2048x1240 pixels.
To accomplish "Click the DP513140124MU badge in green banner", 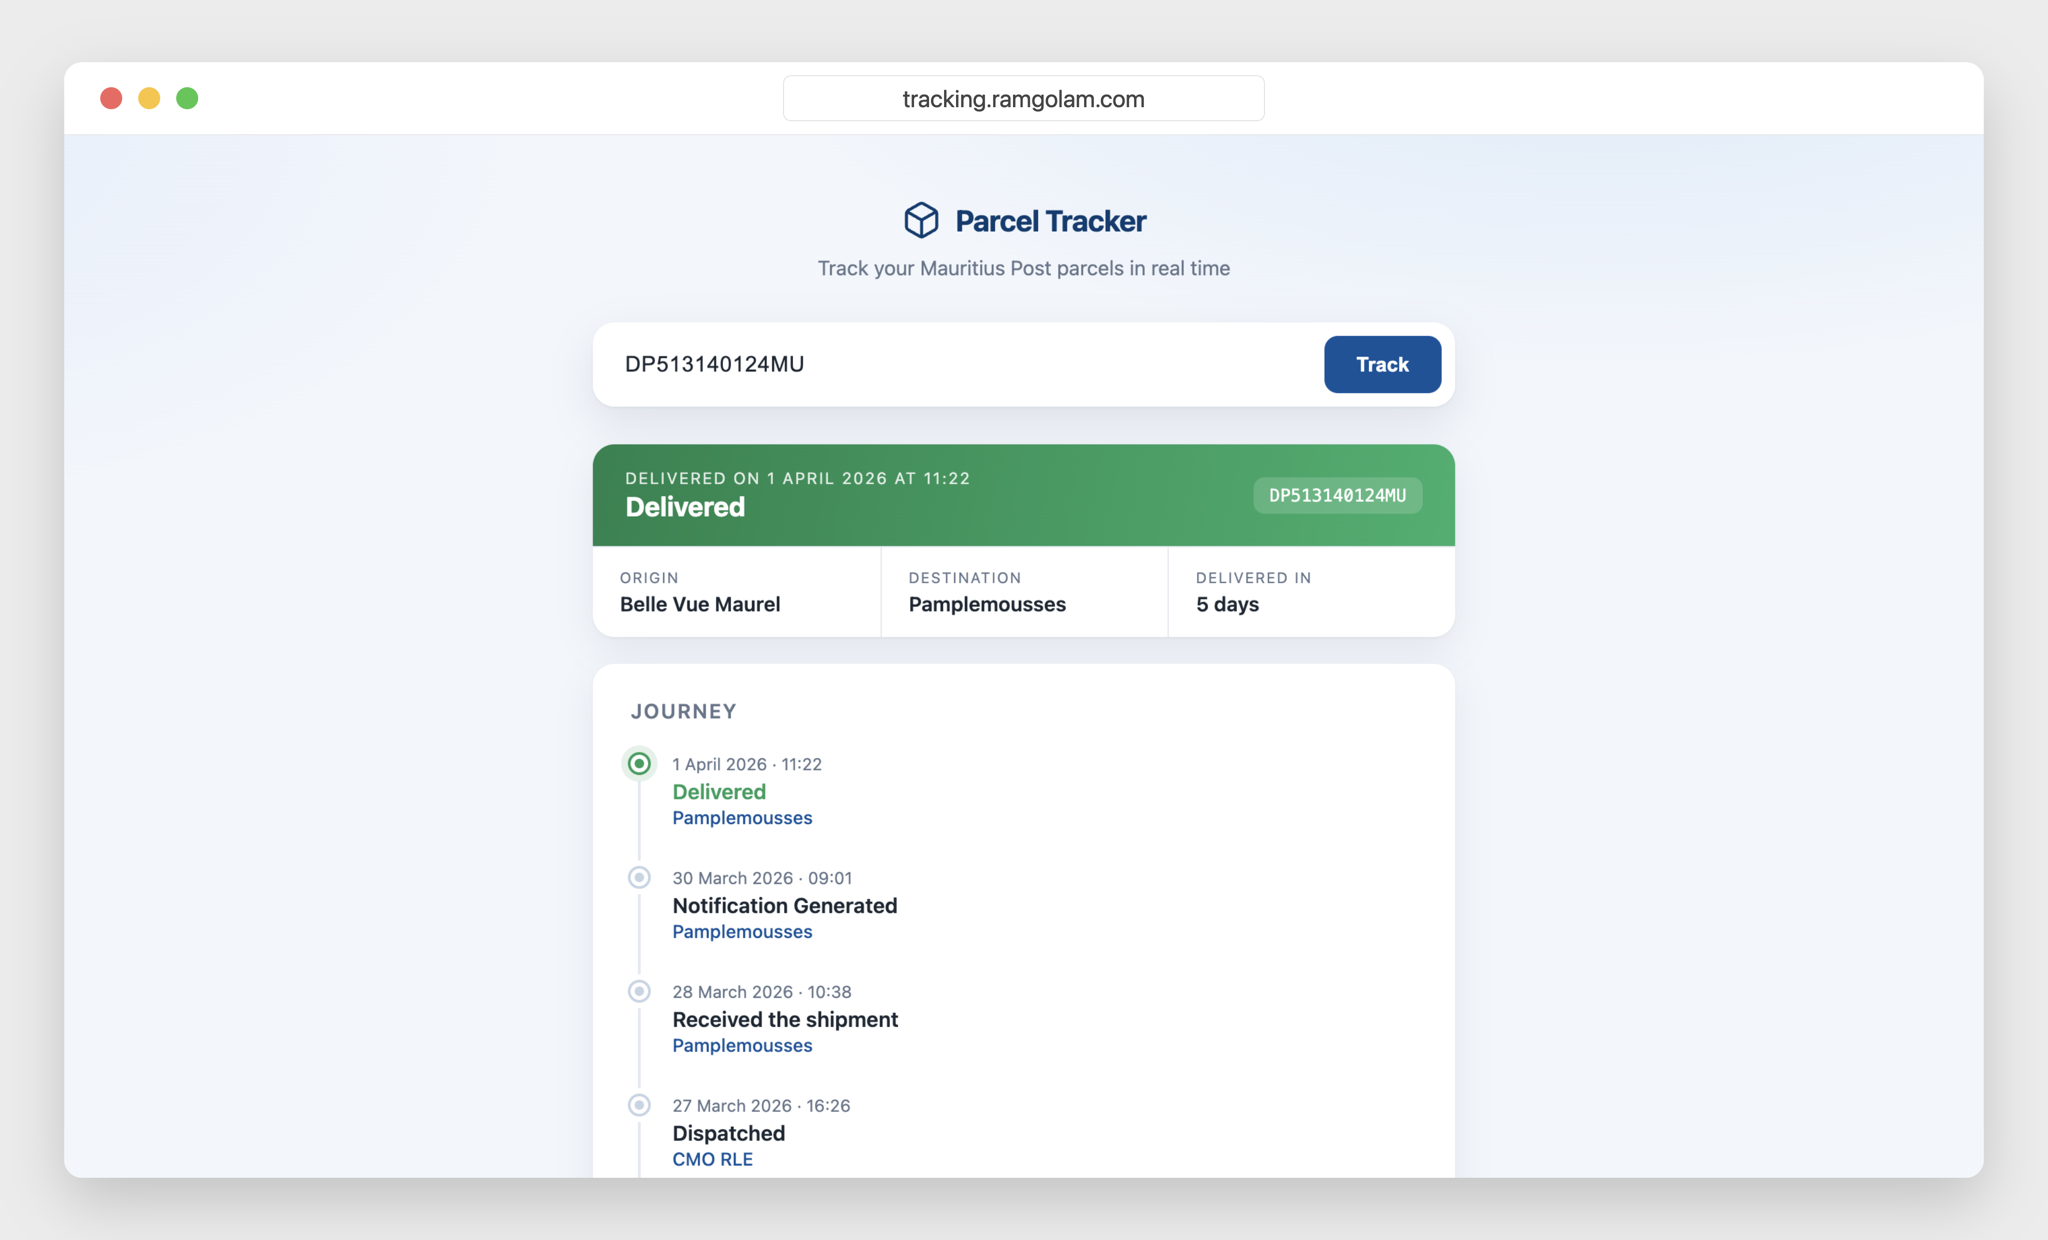I will [1337, 495].
